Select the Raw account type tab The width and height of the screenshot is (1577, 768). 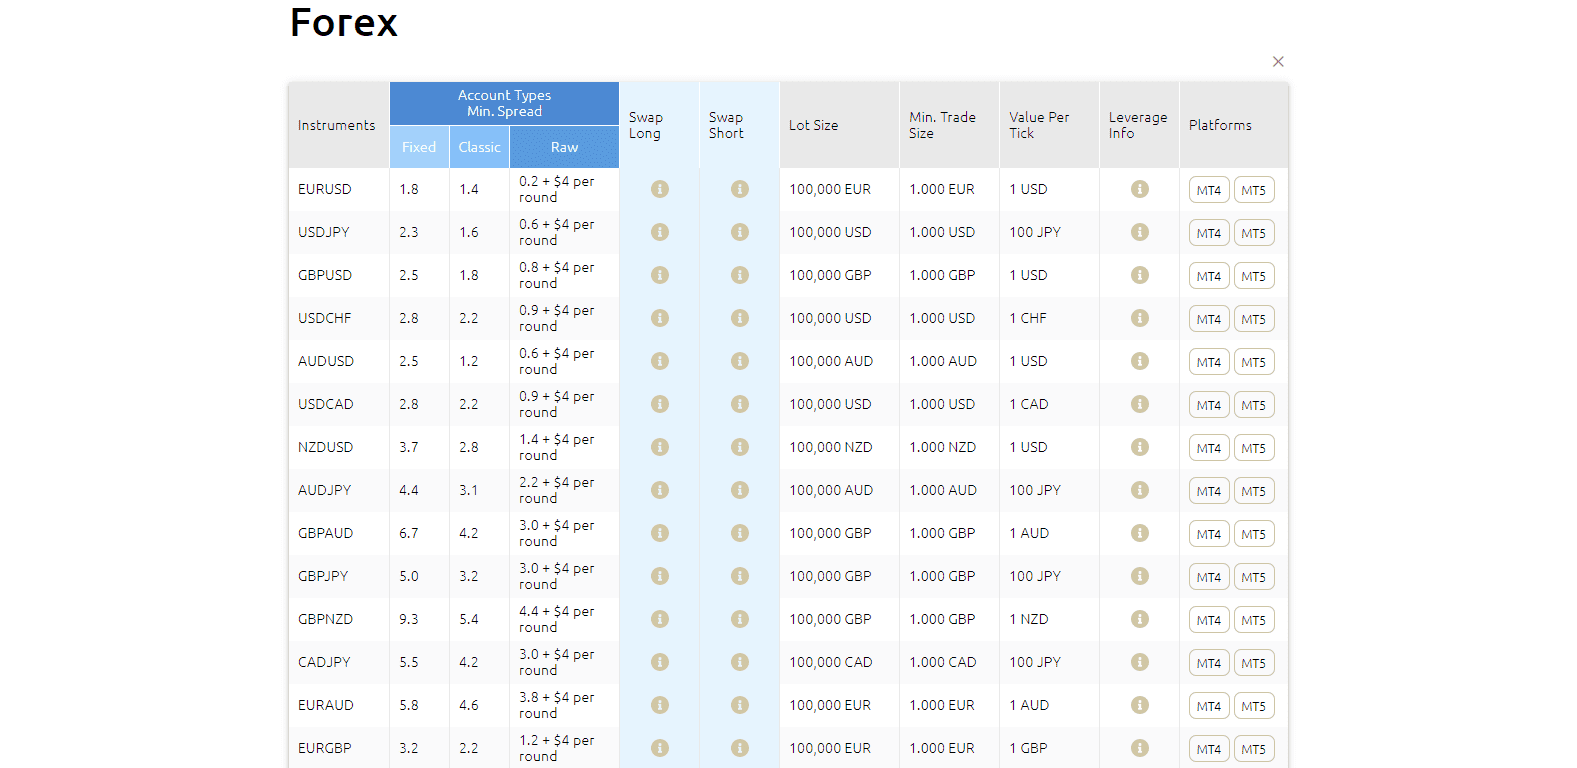click(564, 147)
